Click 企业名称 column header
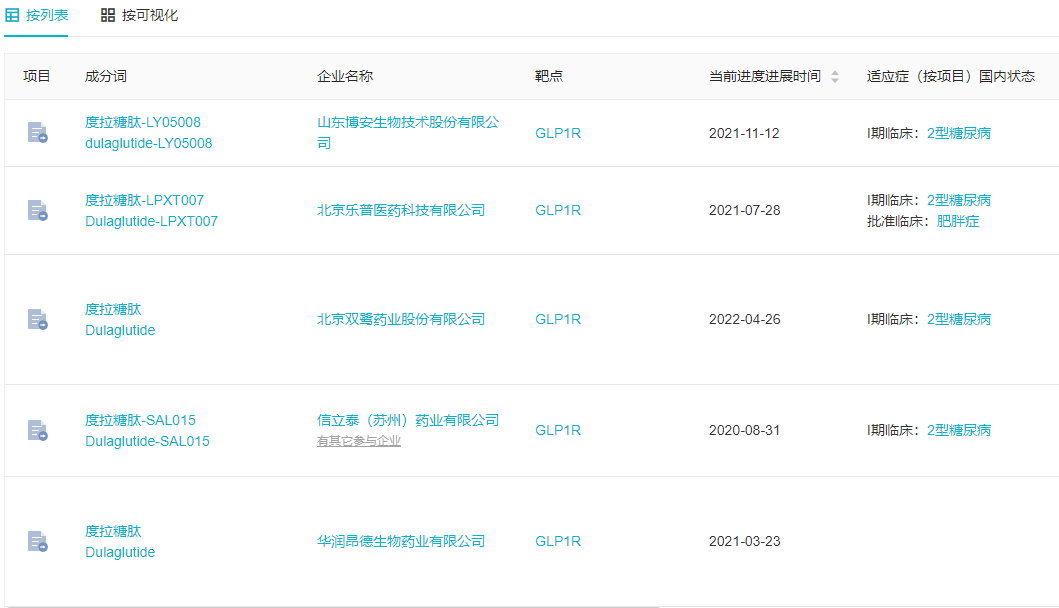The width and height of the screenshot is (1059, 608). (345, 76)
